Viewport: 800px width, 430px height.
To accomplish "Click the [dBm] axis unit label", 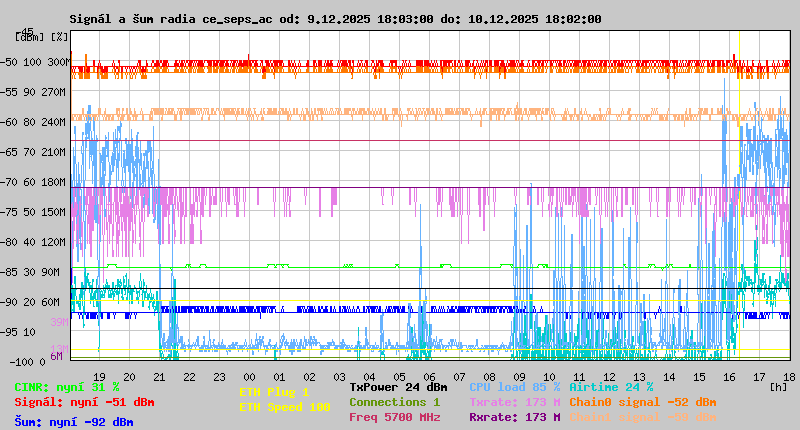I will point(29,37).
